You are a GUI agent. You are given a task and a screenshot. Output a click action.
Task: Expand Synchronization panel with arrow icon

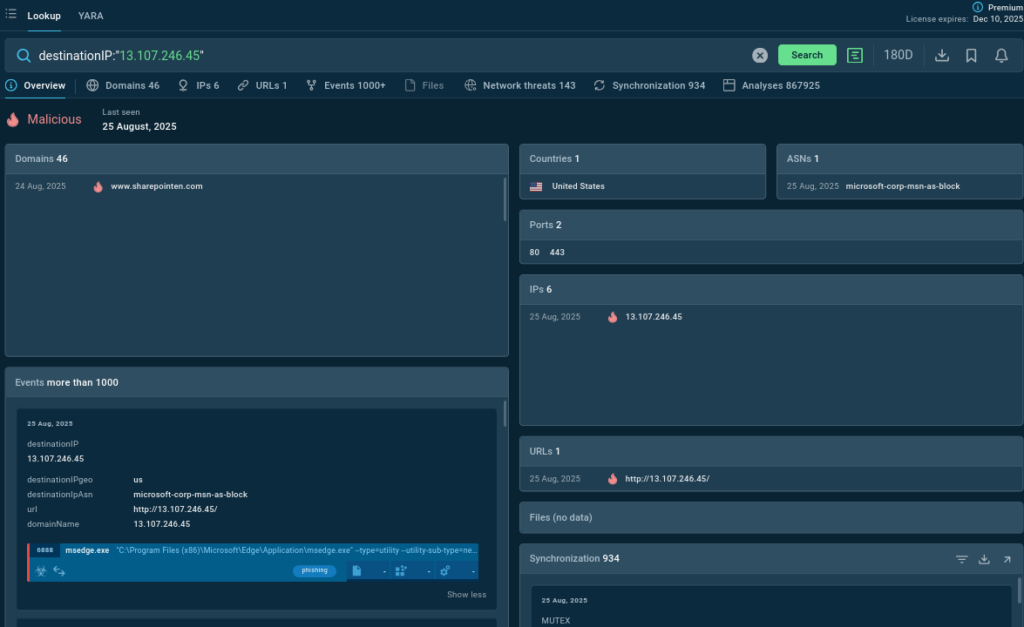[1007, 559]
